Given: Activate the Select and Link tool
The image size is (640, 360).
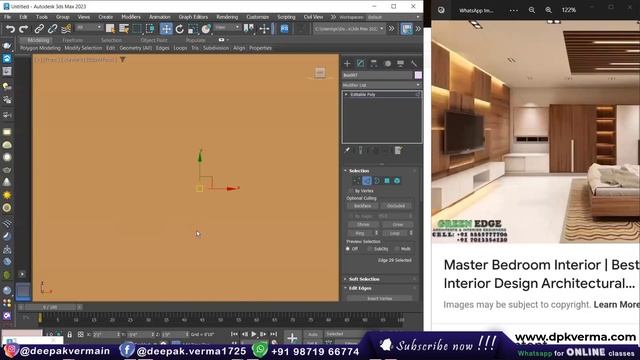Looking at the screenshot, I should (x=39, y=29).
